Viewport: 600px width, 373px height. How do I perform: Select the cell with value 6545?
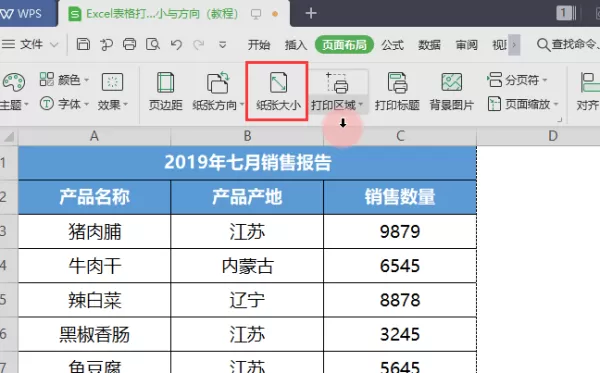(400, 266)
